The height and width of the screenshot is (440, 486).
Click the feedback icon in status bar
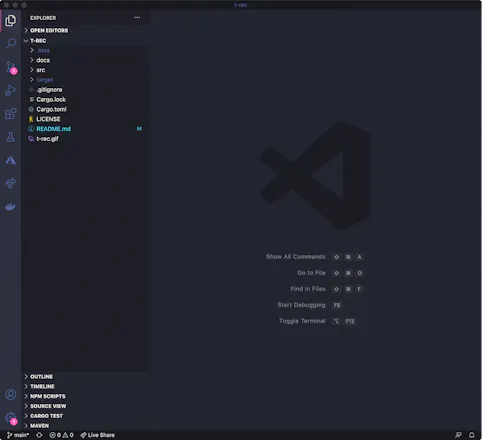(x=459, y=435)
